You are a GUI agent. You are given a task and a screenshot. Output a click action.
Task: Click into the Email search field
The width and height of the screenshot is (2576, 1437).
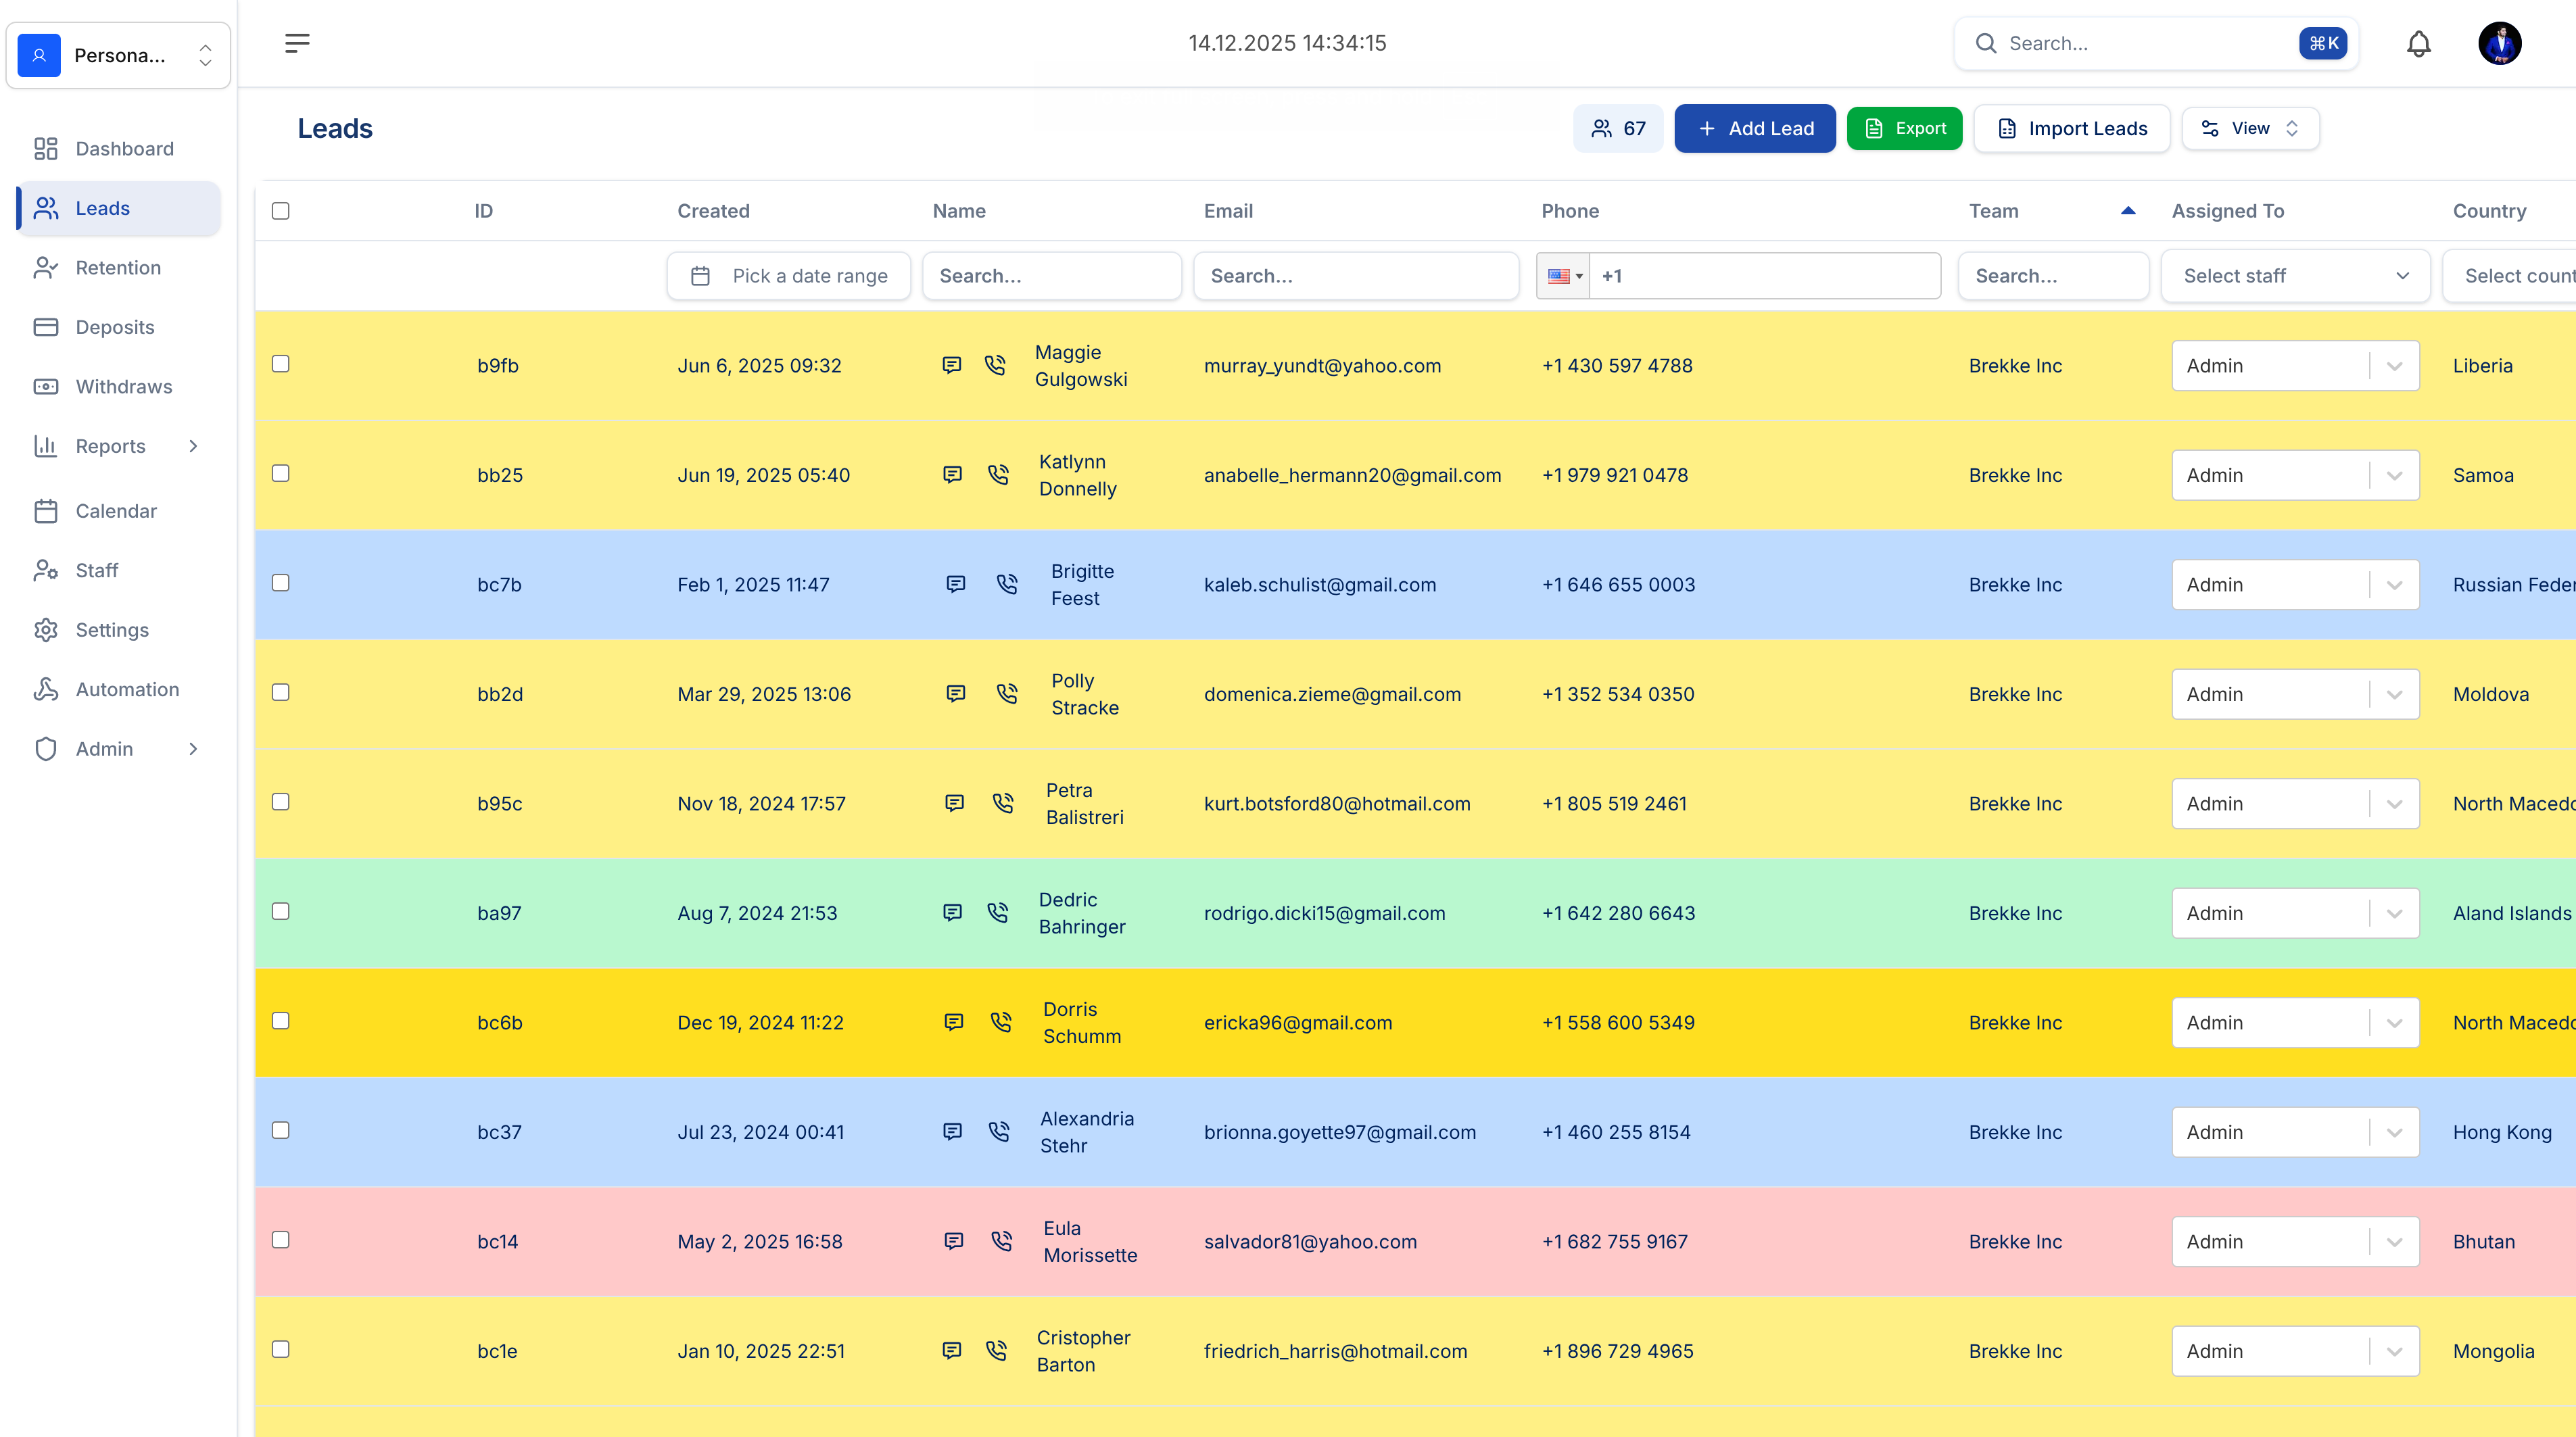1355,275
